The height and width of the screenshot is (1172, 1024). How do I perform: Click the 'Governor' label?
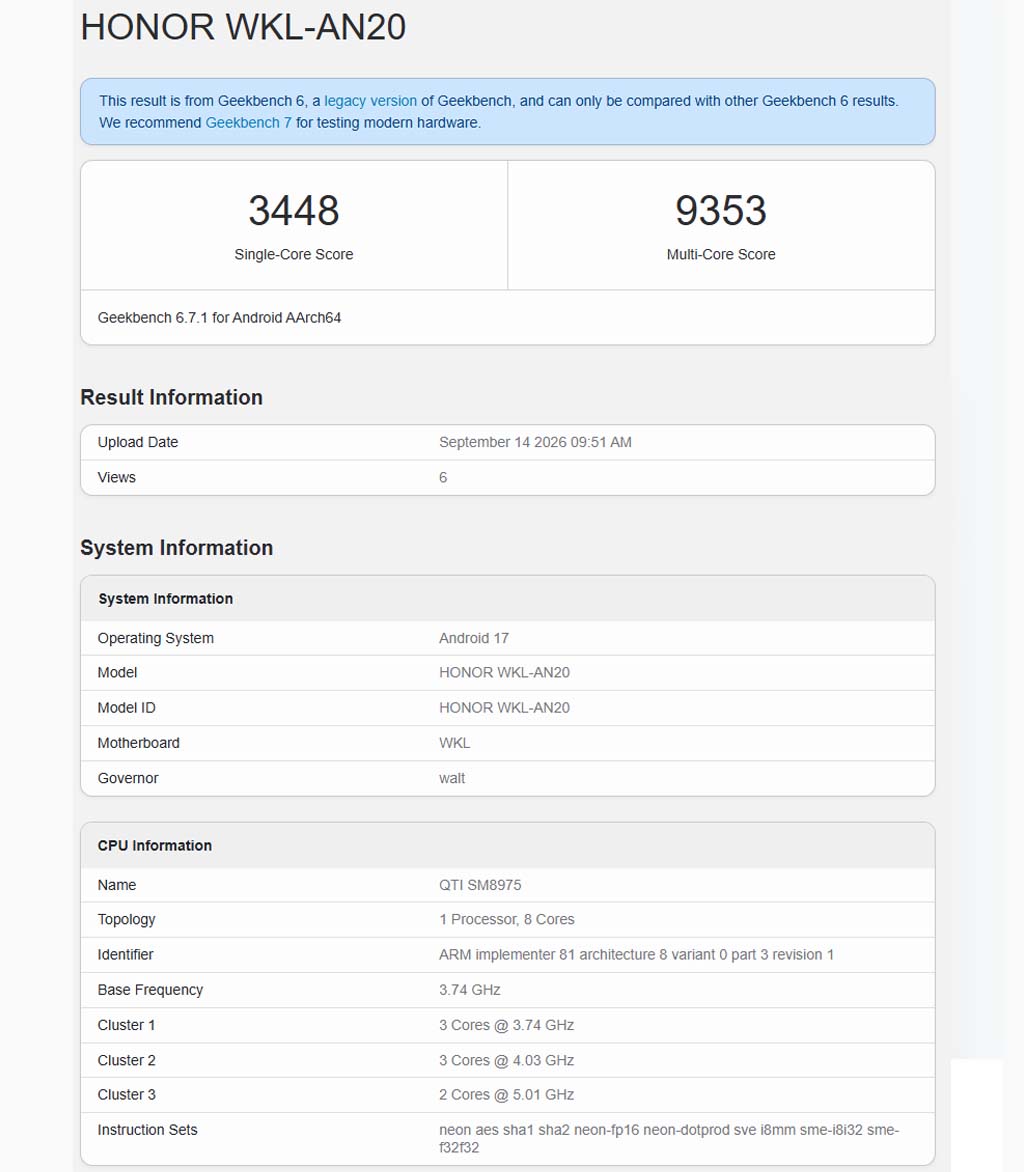pos(128,778)
